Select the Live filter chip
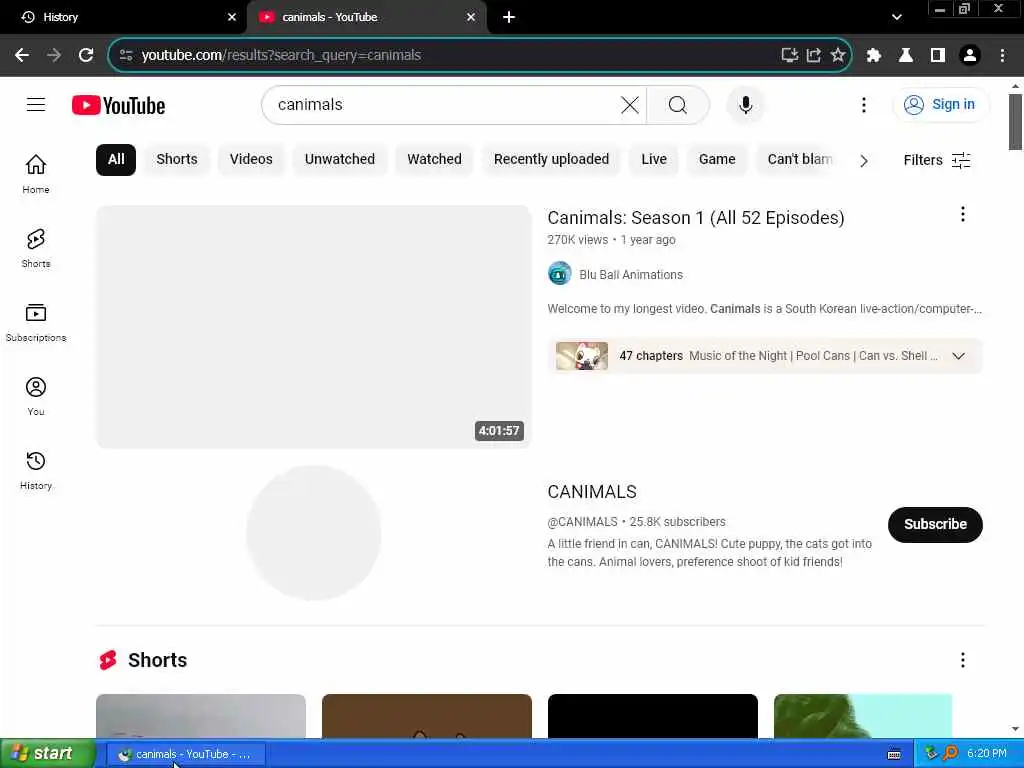Viewport: 1024px width, 768px height. [x=654, y=159]
